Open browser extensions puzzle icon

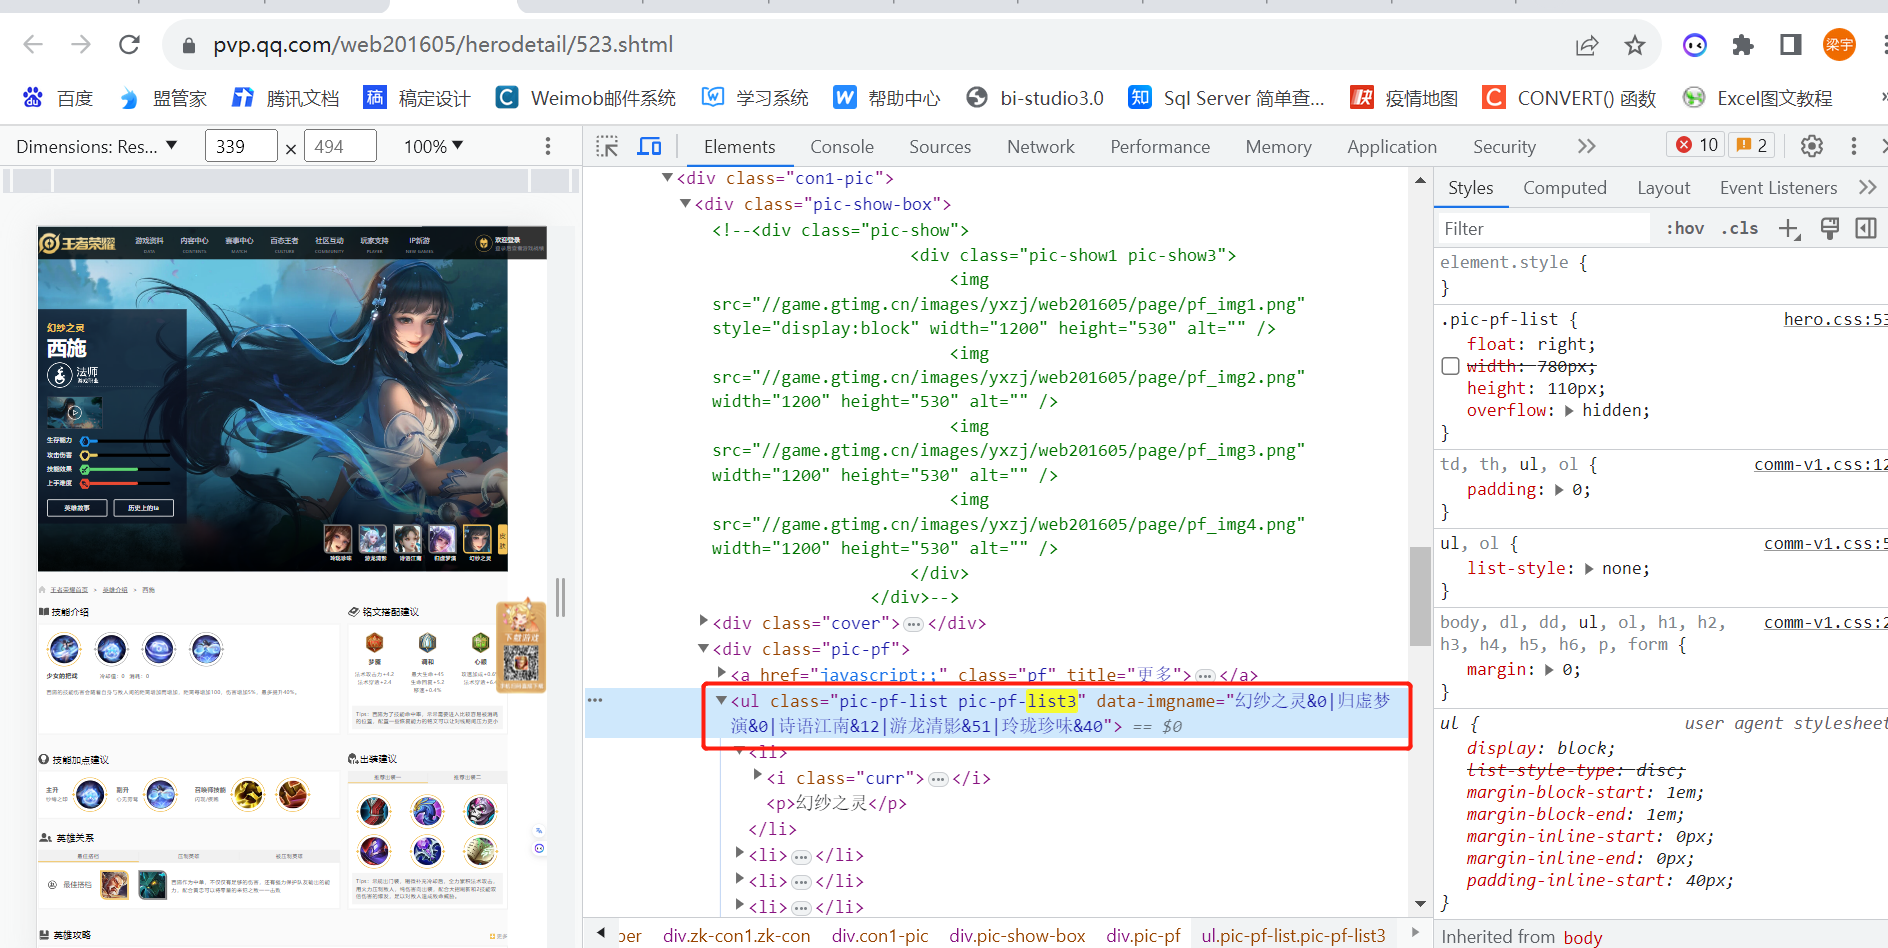tap(1743, 45)
